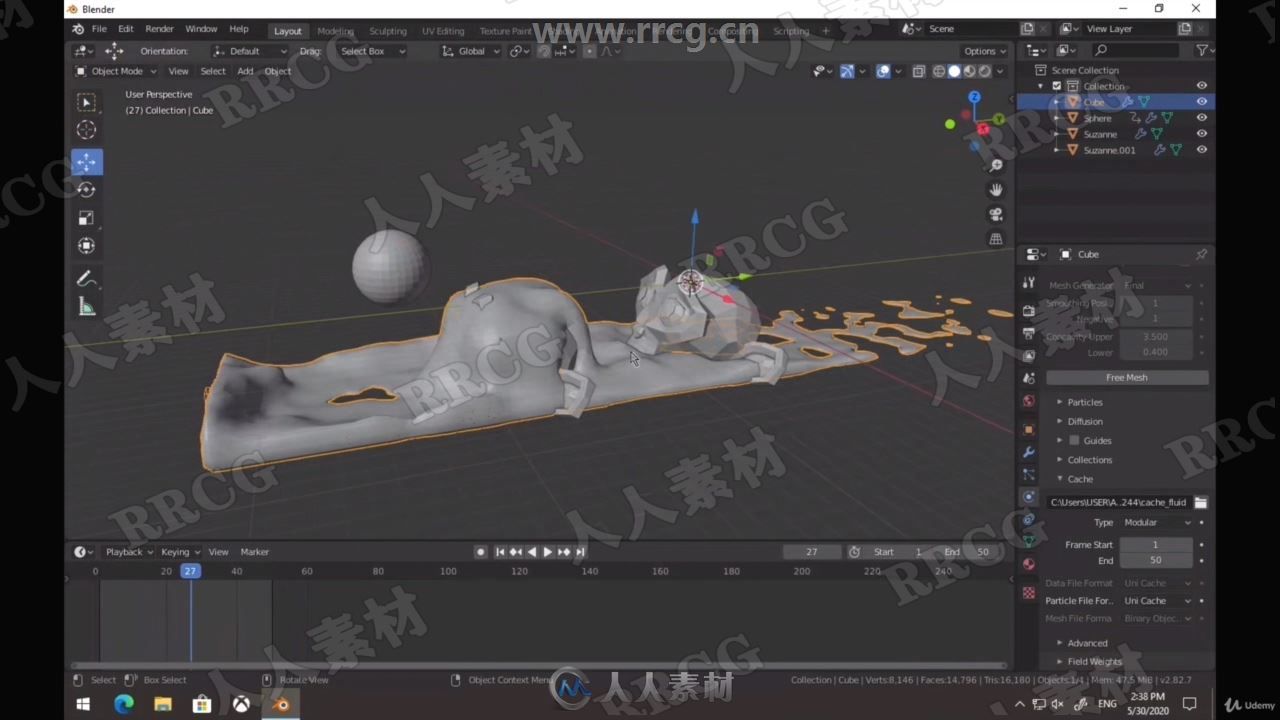Open the Object properties orange square tab
The width and height of the screenshot is (1280, 720).
[1029, 430]
